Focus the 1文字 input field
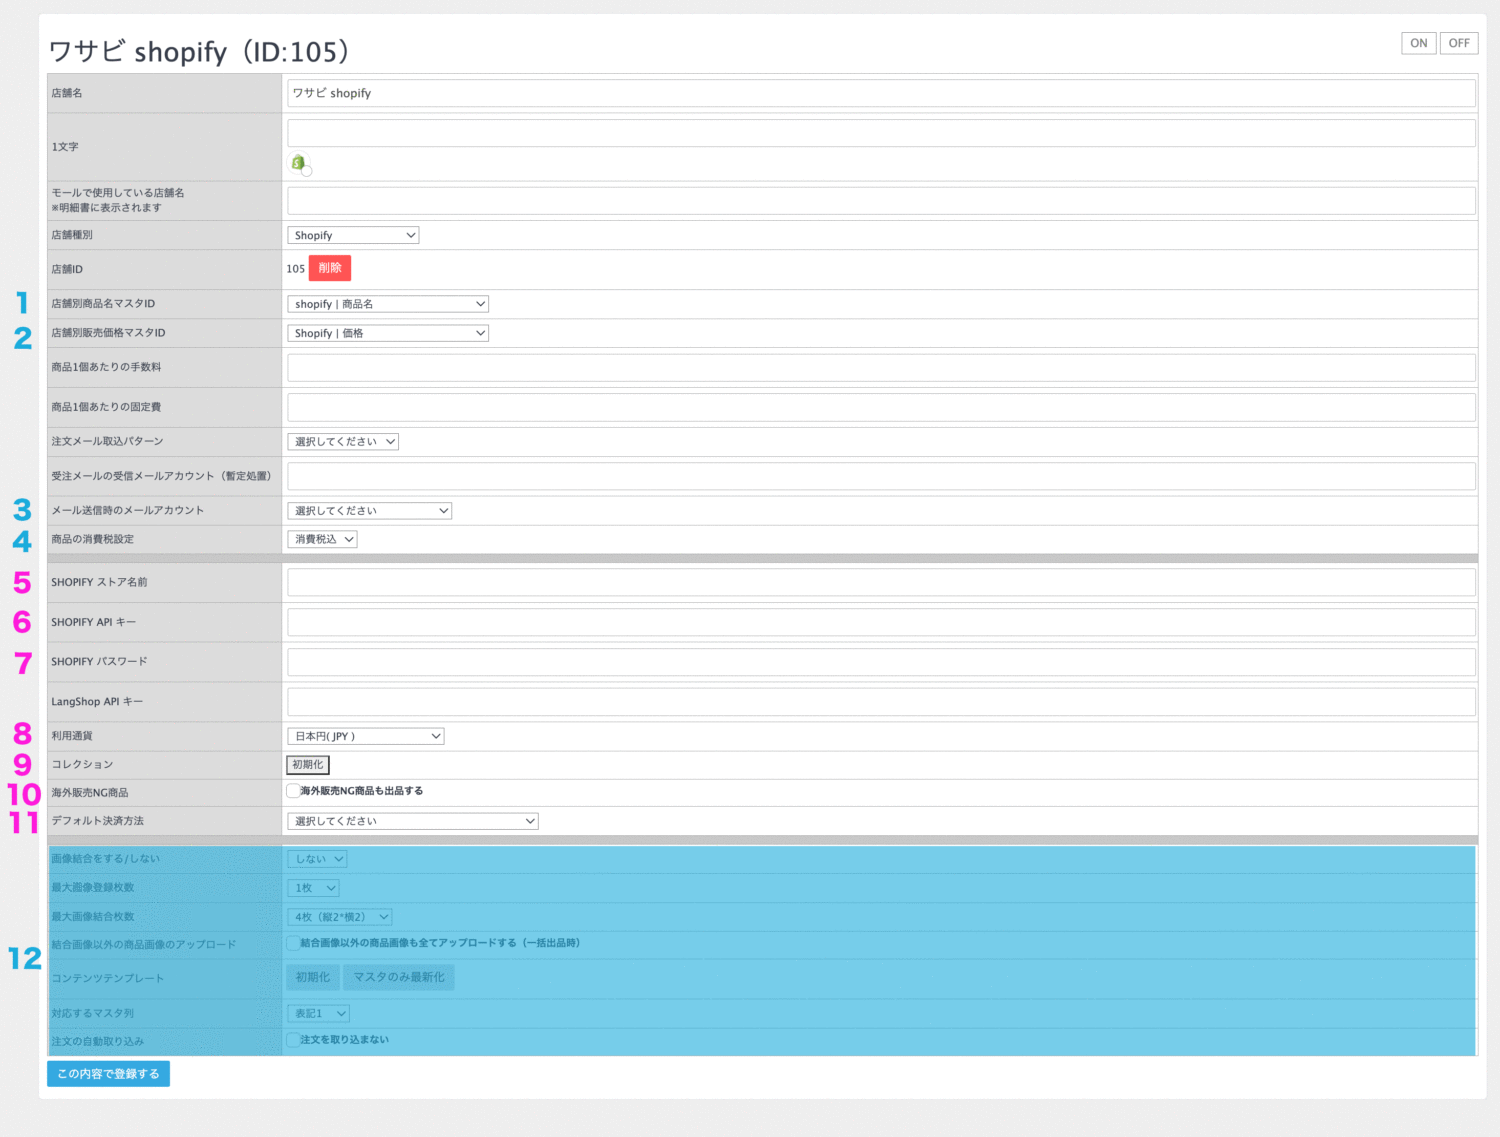1500x1137 pixels. click(x=881, y=133)
